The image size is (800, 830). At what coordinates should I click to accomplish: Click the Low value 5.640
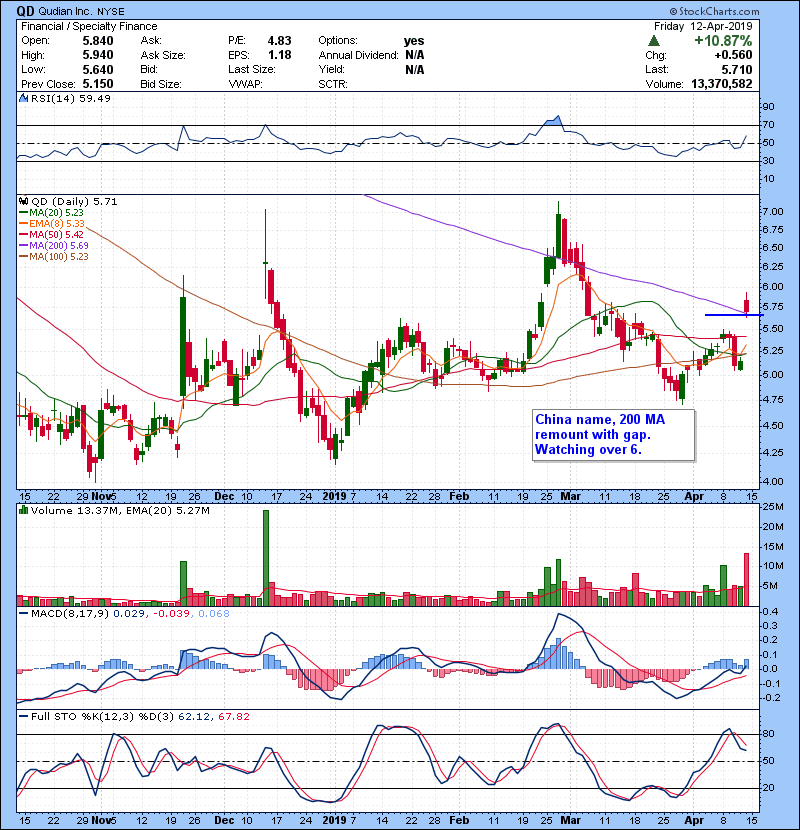98,69
